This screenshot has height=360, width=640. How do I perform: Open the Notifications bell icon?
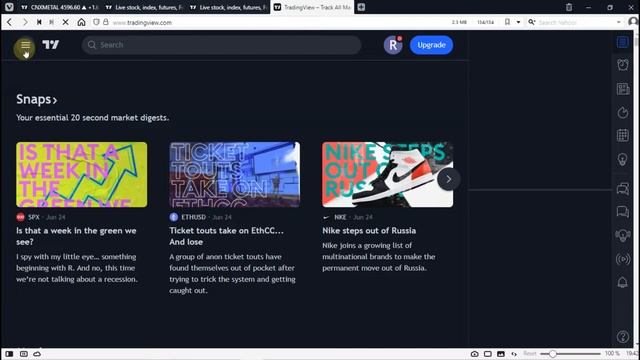tap(622, 282)
